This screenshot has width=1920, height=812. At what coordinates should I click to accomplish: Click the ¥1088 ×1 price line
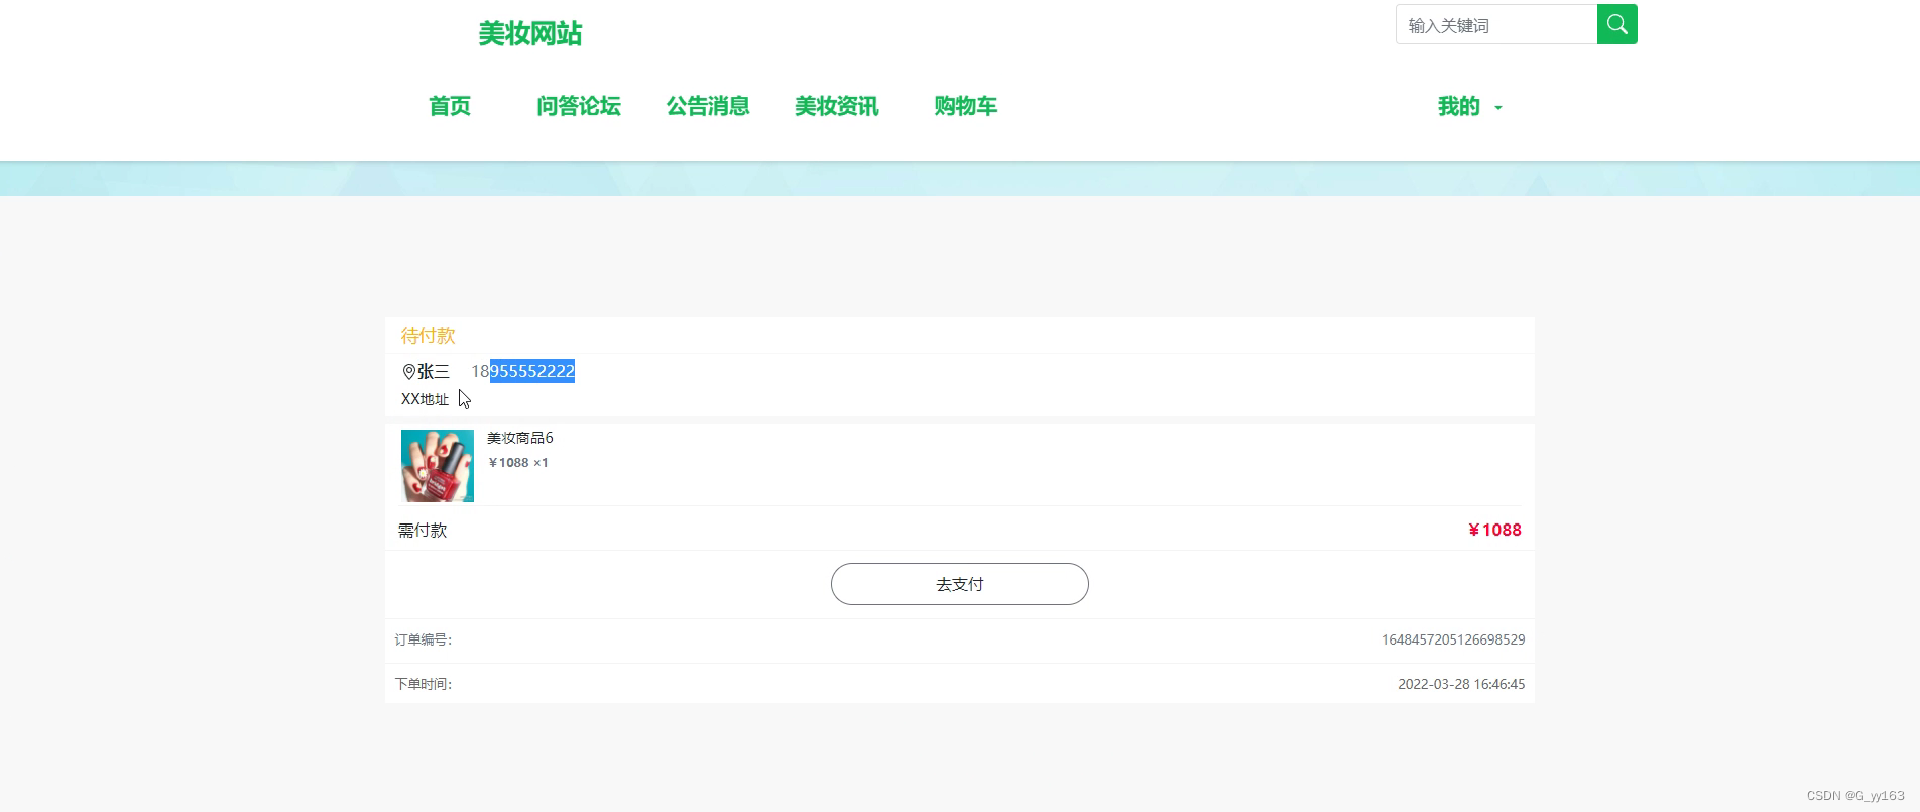[x=518, y=463]
